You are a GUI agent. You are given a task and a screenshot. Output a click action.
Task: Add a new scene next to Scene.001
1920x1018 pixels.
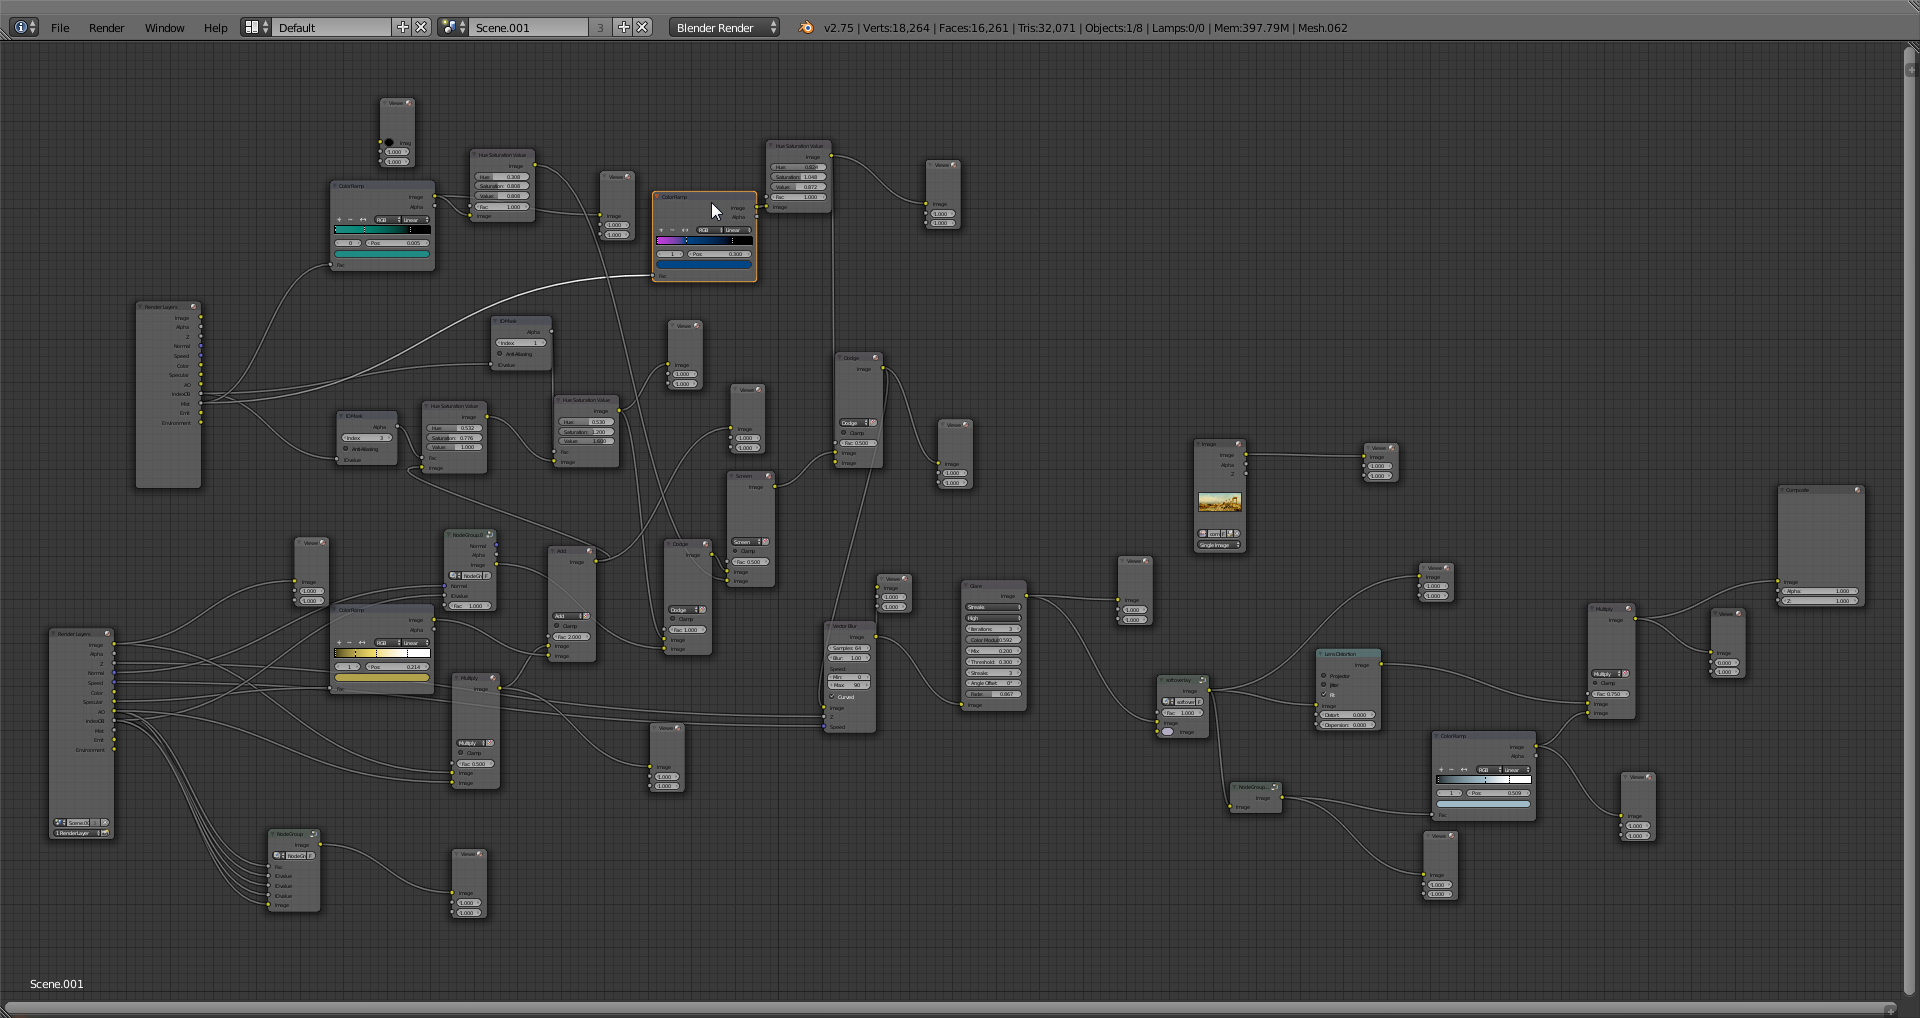point(624,27)
